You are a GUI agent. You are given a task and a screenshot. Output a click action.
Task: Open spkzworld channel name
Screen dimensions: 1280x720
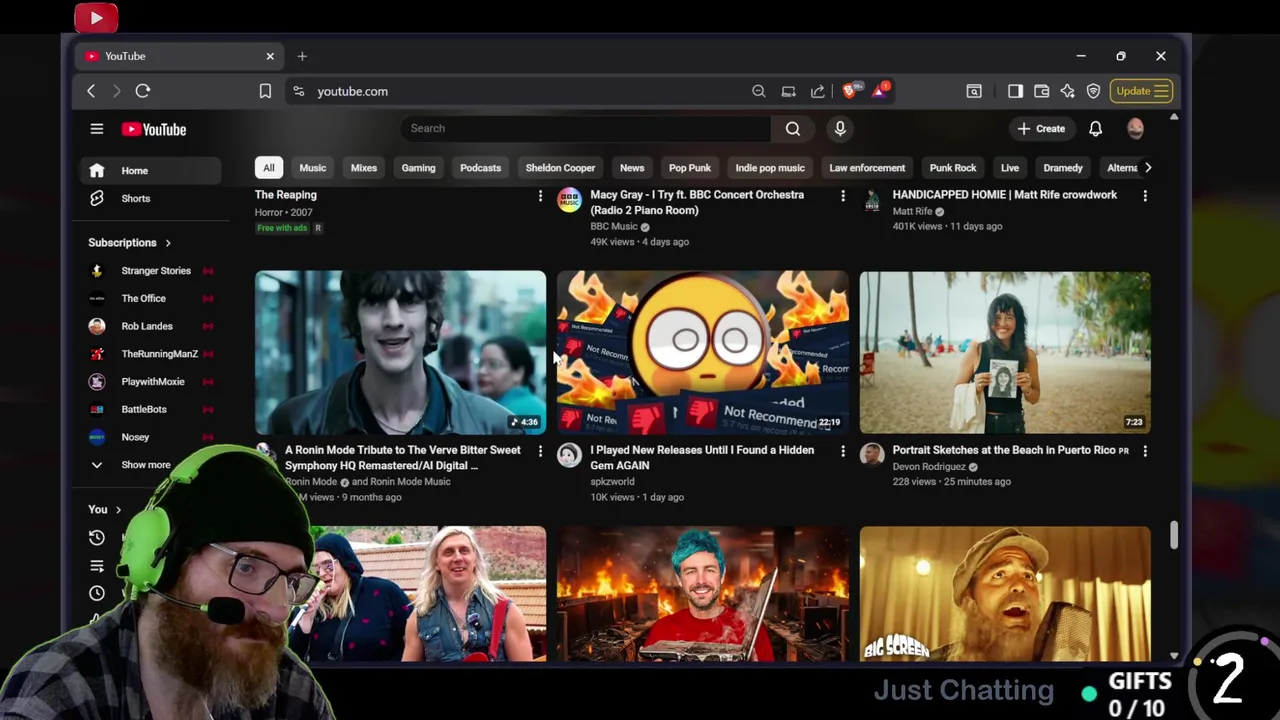point(612,482)
